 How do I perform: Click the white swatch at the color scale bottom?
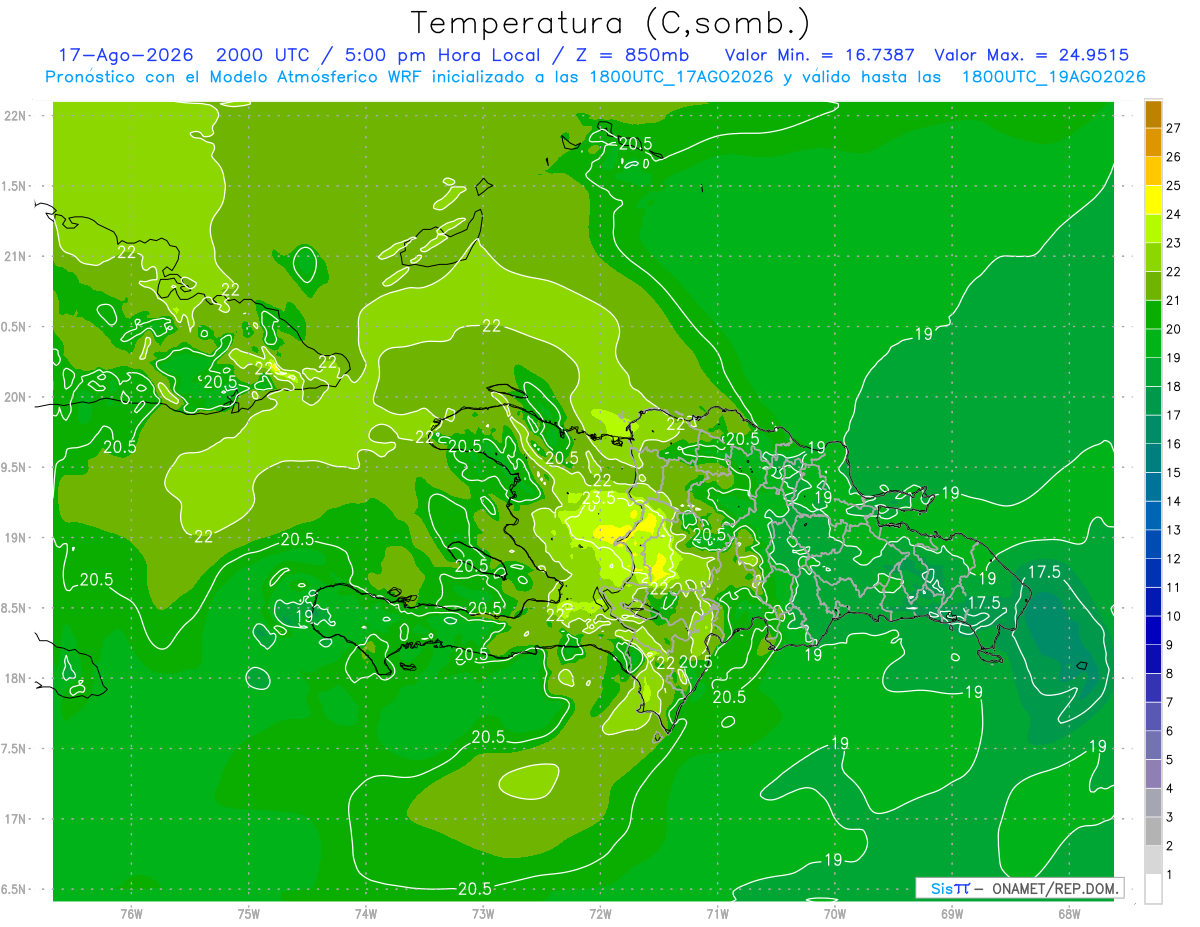(x=1153, y=889)
